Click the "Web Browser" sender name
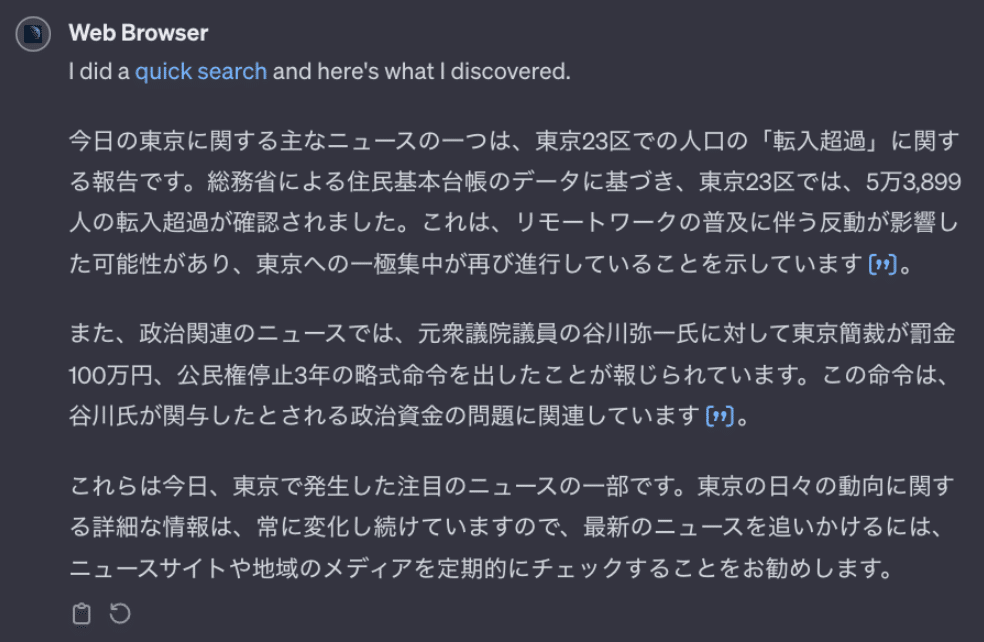The height and width of the screenshot is (642, 984). point(138,33)
